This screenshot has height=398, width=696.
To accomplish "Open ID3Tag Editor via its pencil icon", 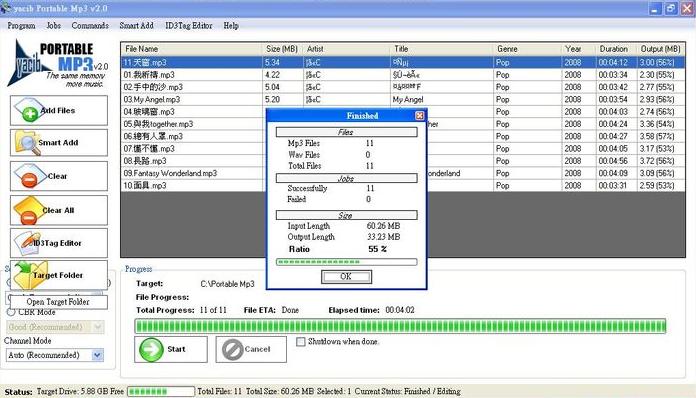I will (28, 243).
